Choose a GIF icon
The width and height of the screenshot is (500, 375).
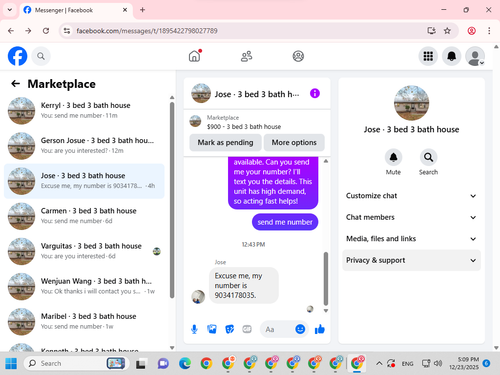247,329
